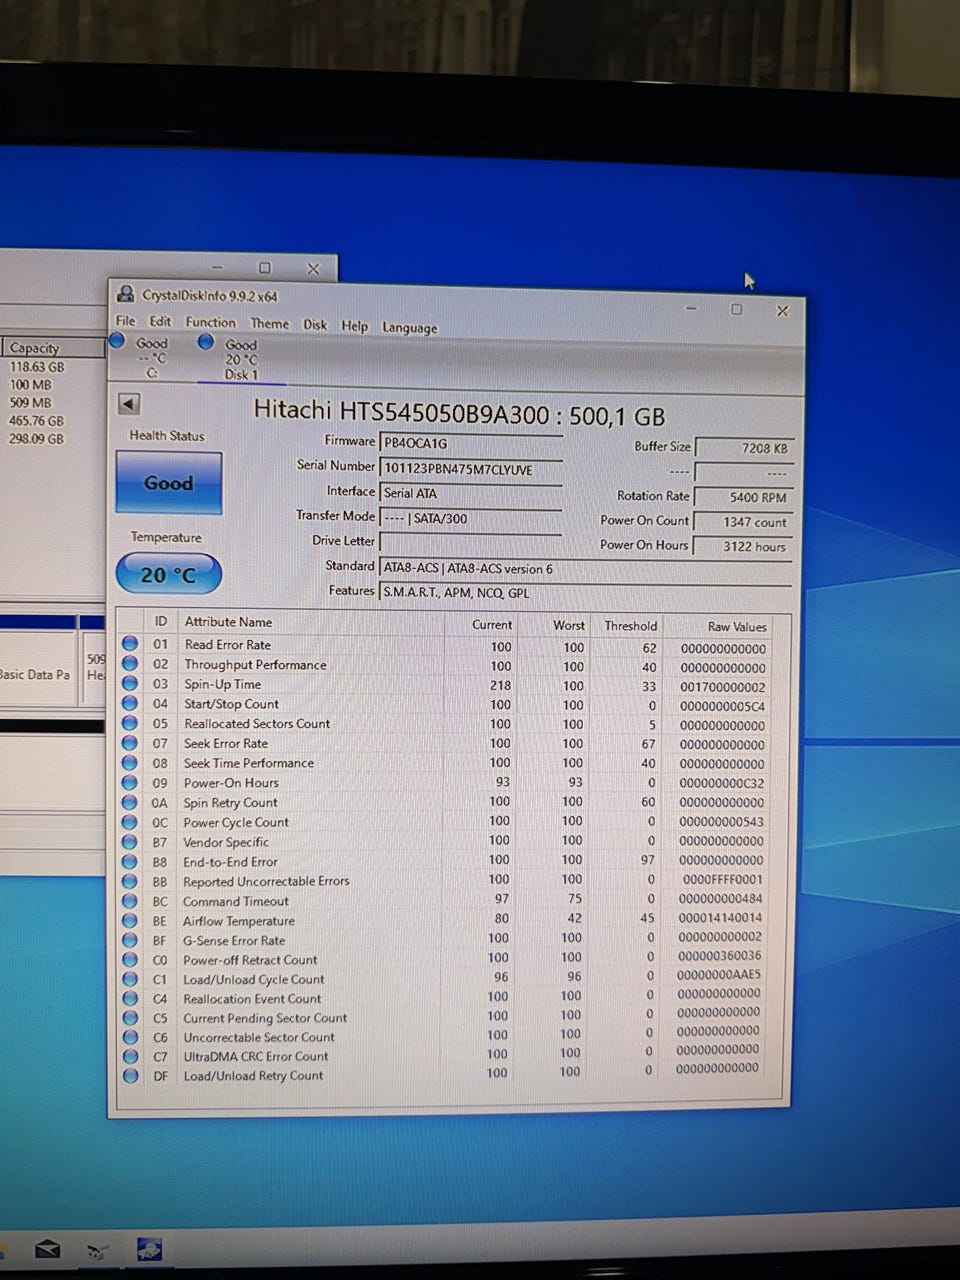The height and width of the screenshot is (1280, 960).
Task: Click the Rotation Rate 5400 RPM field
Action: [x=743, y=497]
